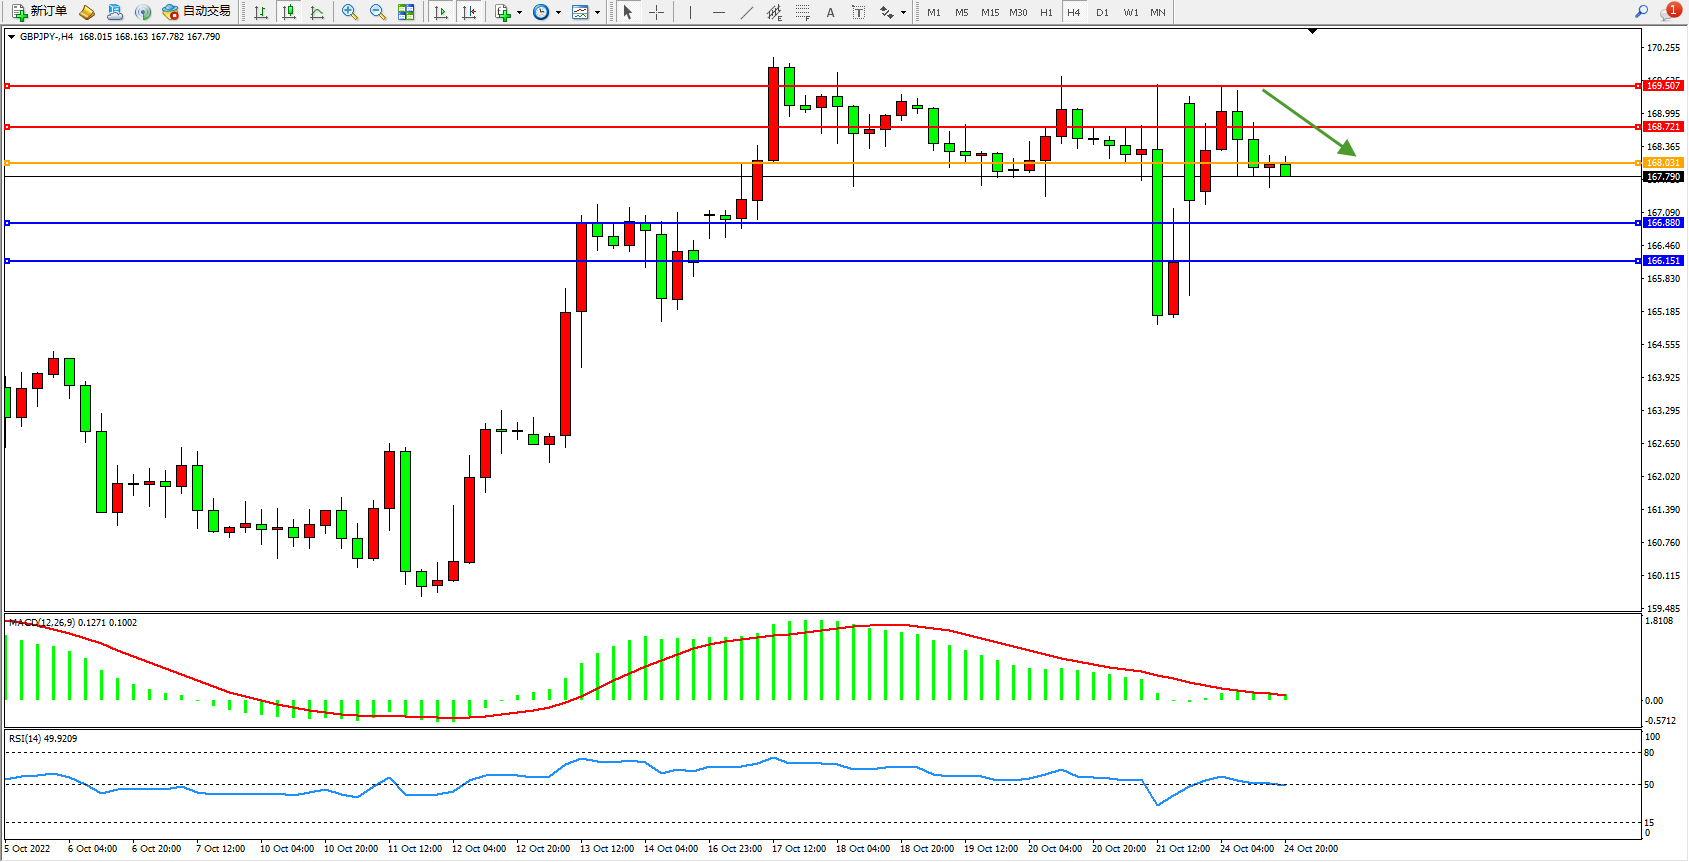Open the indicators list dropdown arrow
The image size is (1689, 862).
tap(519, 13)
